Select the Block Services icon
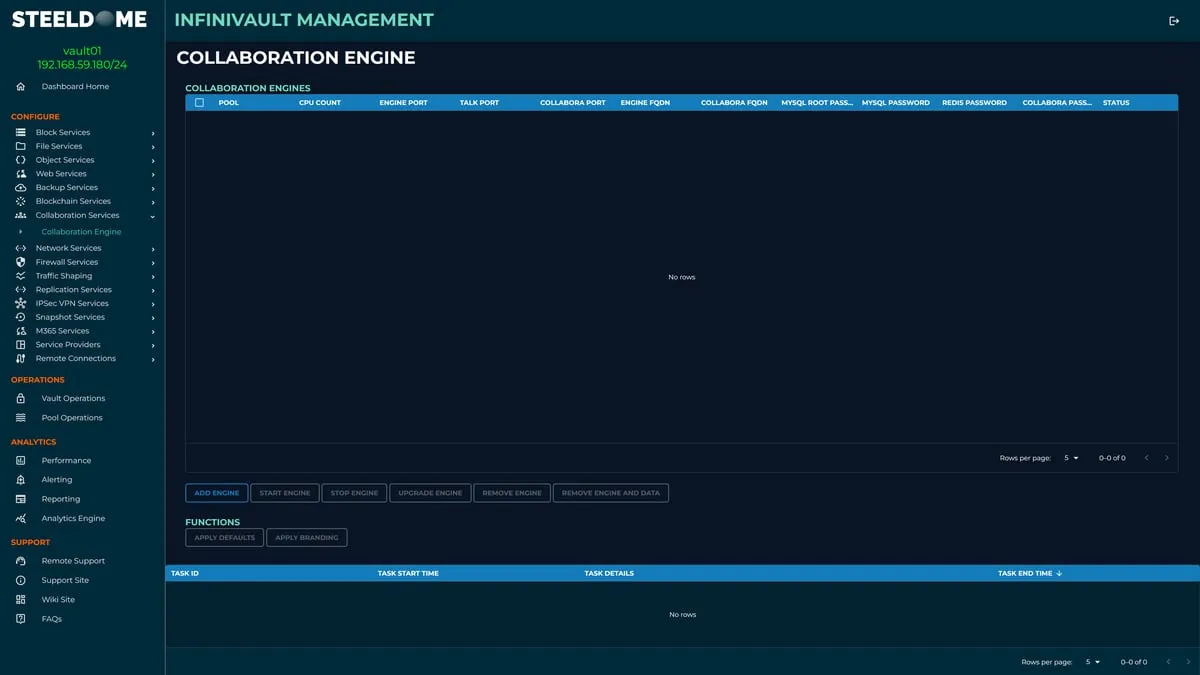This screenshot has width=1200, height=675. pyautogui.click(x=22, y=131)
